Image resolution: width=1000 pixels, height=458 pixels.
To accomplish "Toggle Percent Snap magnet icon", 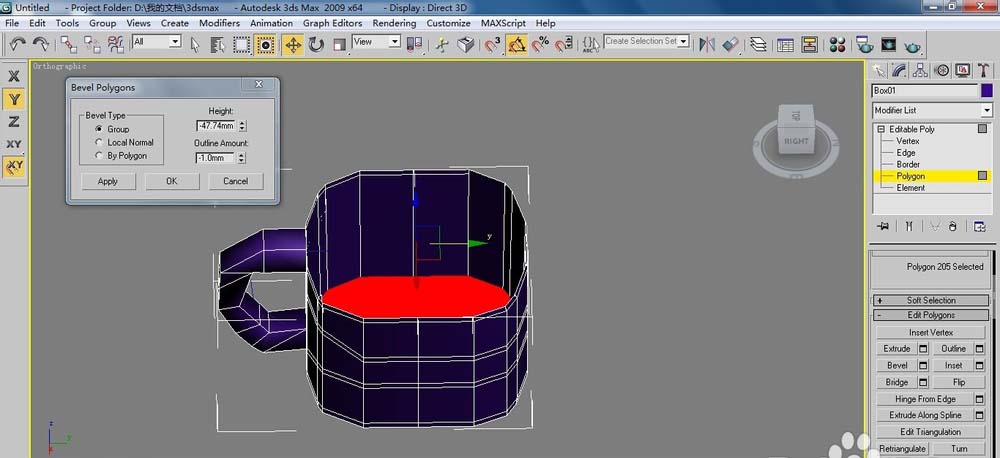I will (540, 45).
